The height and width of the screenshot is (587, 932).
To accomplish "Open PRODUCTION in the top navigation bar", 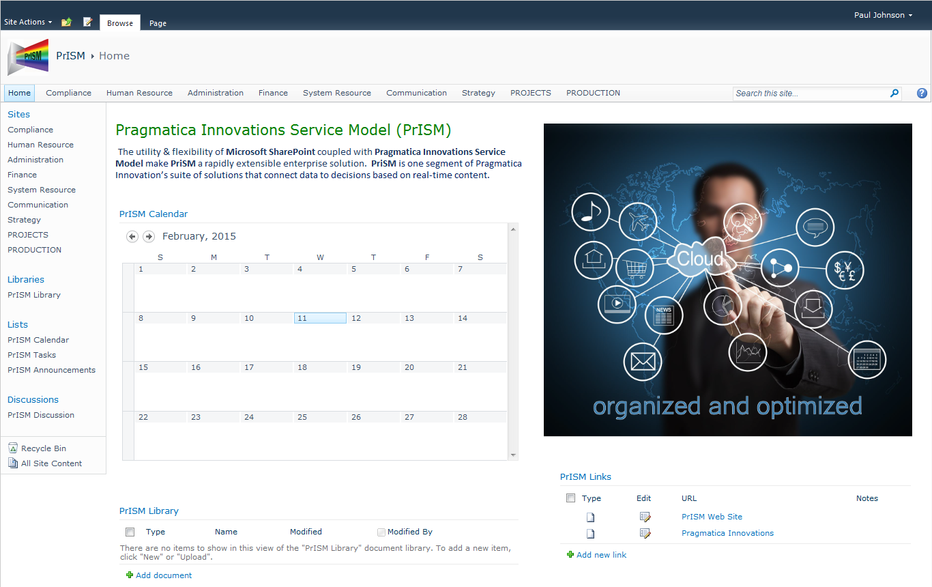I will [x=593, y=93].
